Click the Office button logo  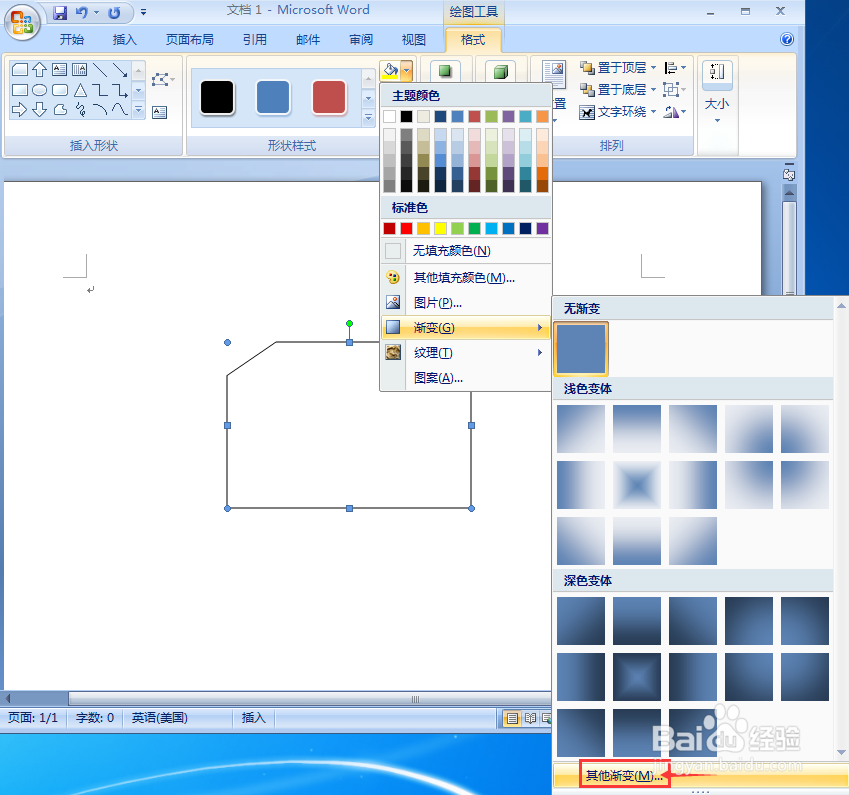pos(22,22)
